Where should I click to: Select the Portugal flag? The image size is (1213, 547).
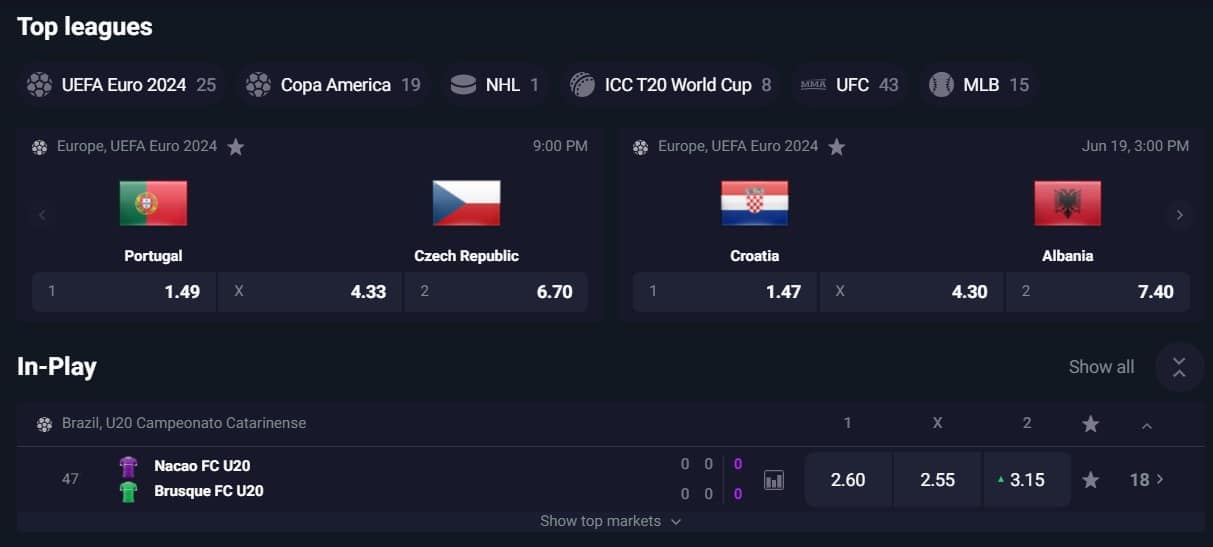pyautogui.click(x=153, y=203)
